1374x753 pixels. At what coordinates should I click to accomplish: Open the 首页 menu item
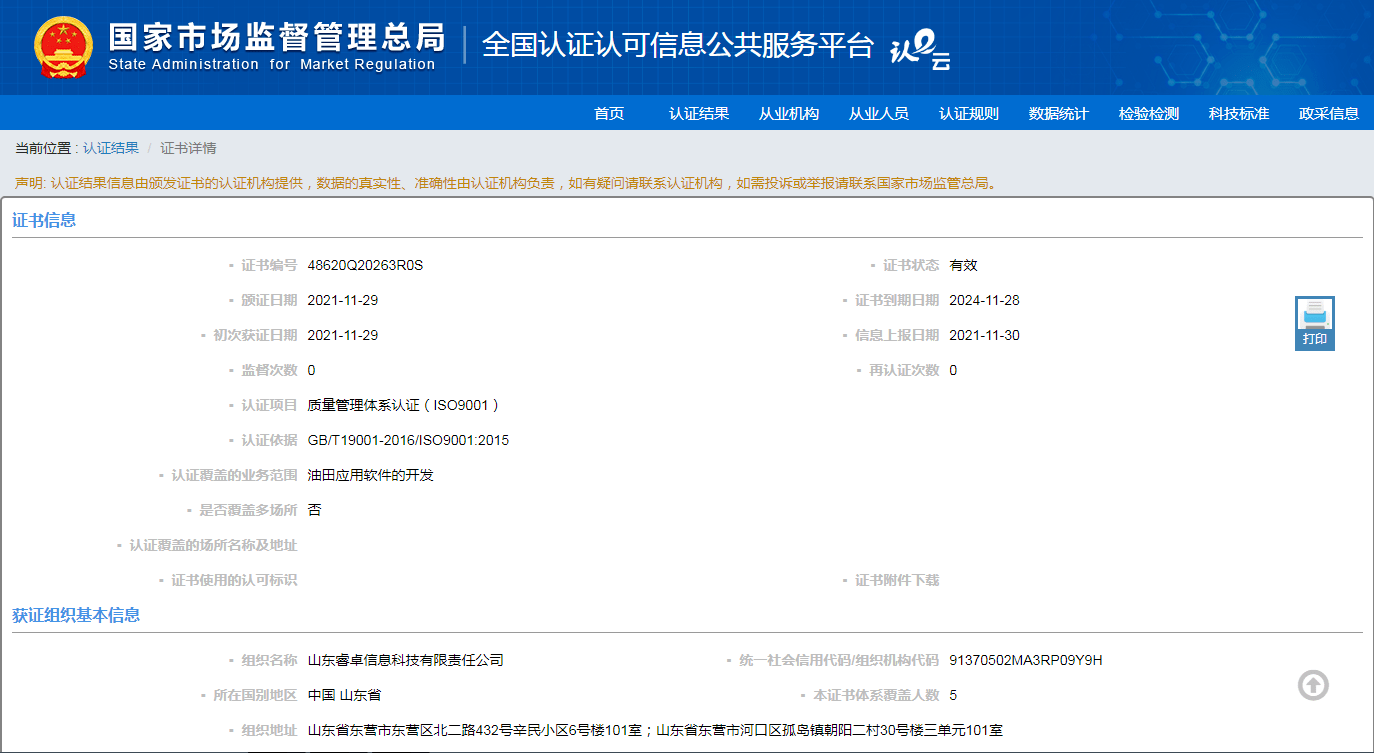(x=608, y=113)
